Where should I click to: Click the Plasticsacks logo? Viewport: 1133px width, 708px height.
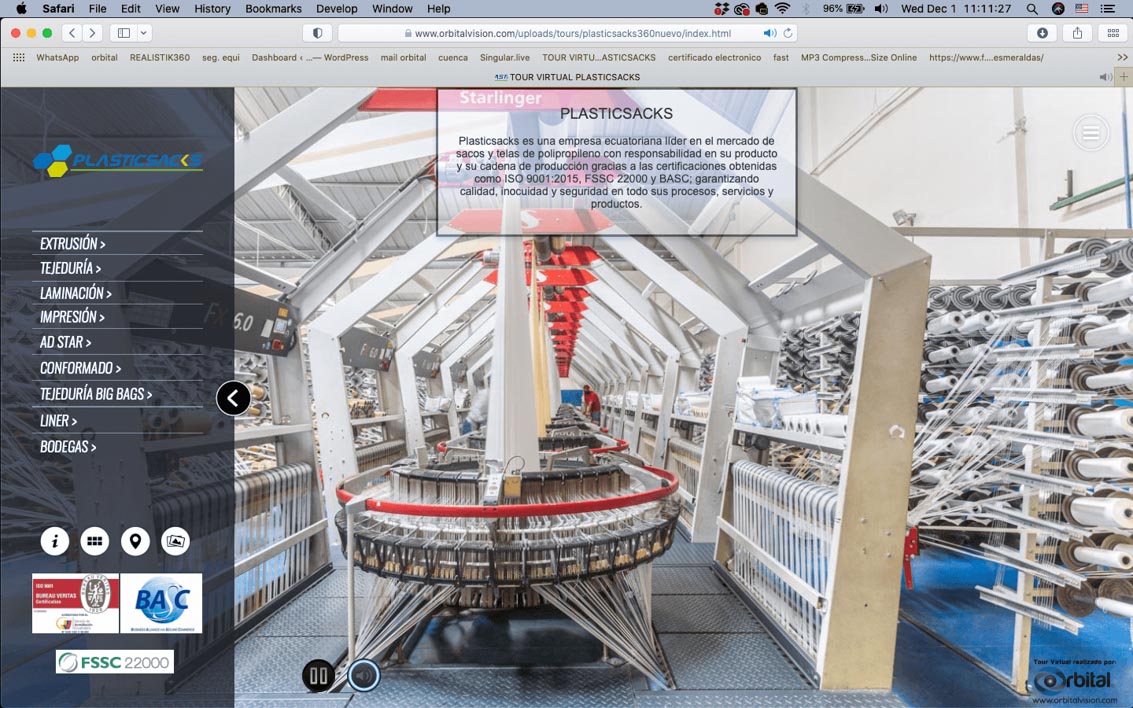pyautogui.click(x=118, y=160)
